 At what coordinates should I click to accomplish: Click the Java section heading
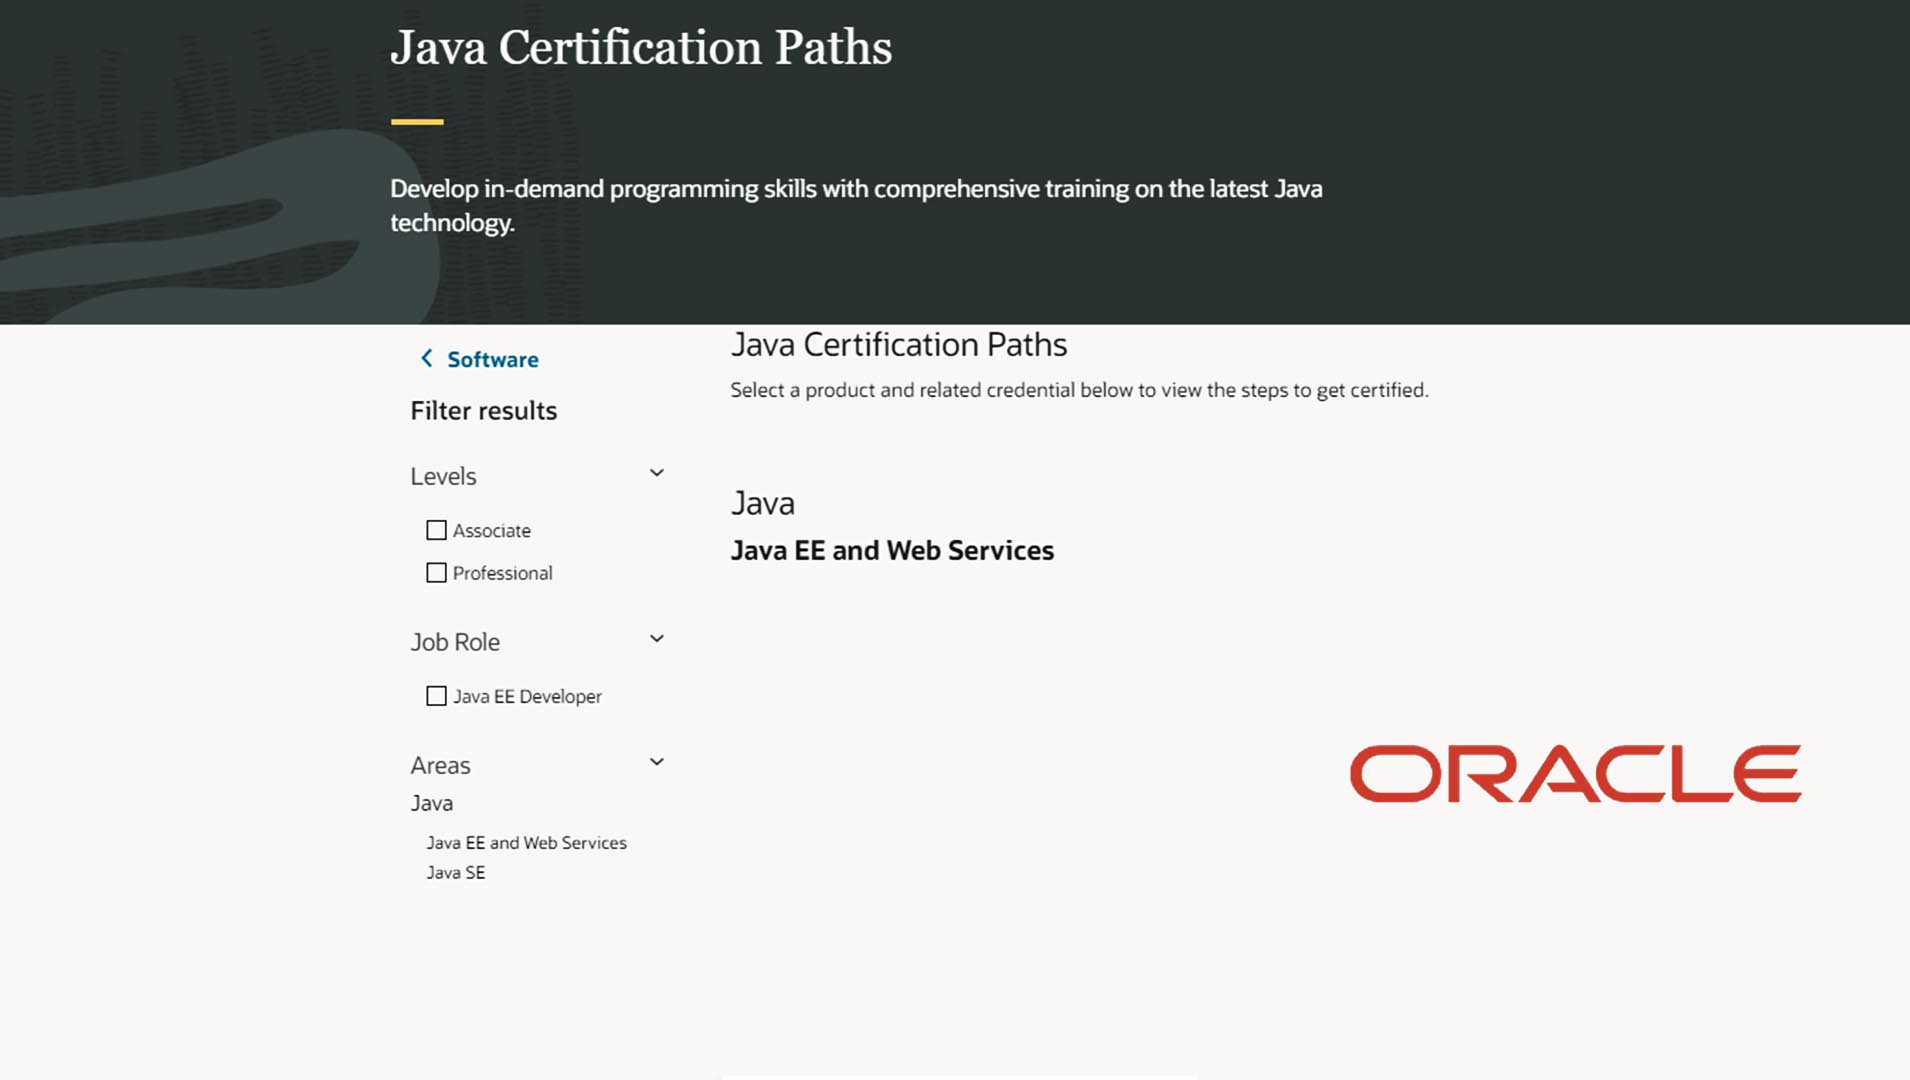pos(763,503)
